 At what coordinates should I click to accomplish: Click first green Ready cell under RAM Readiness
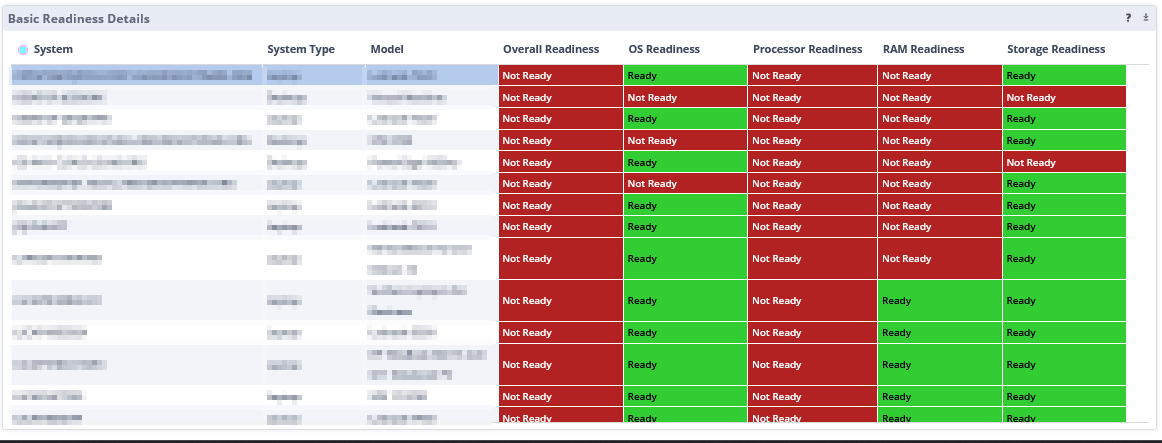(x=939, y=301)
